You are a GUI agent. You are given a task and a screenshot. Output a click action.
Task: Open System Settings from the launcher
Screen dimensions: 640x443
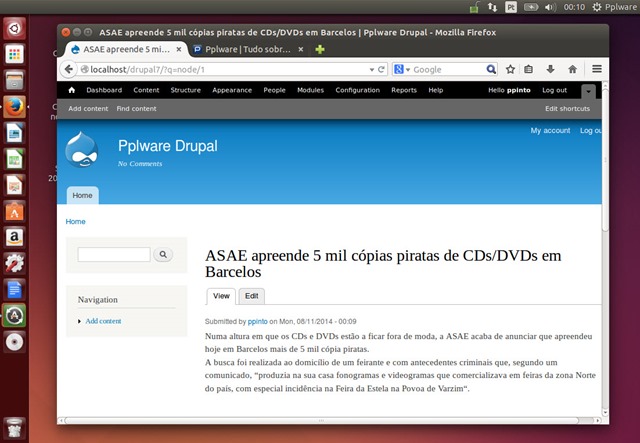15,263
